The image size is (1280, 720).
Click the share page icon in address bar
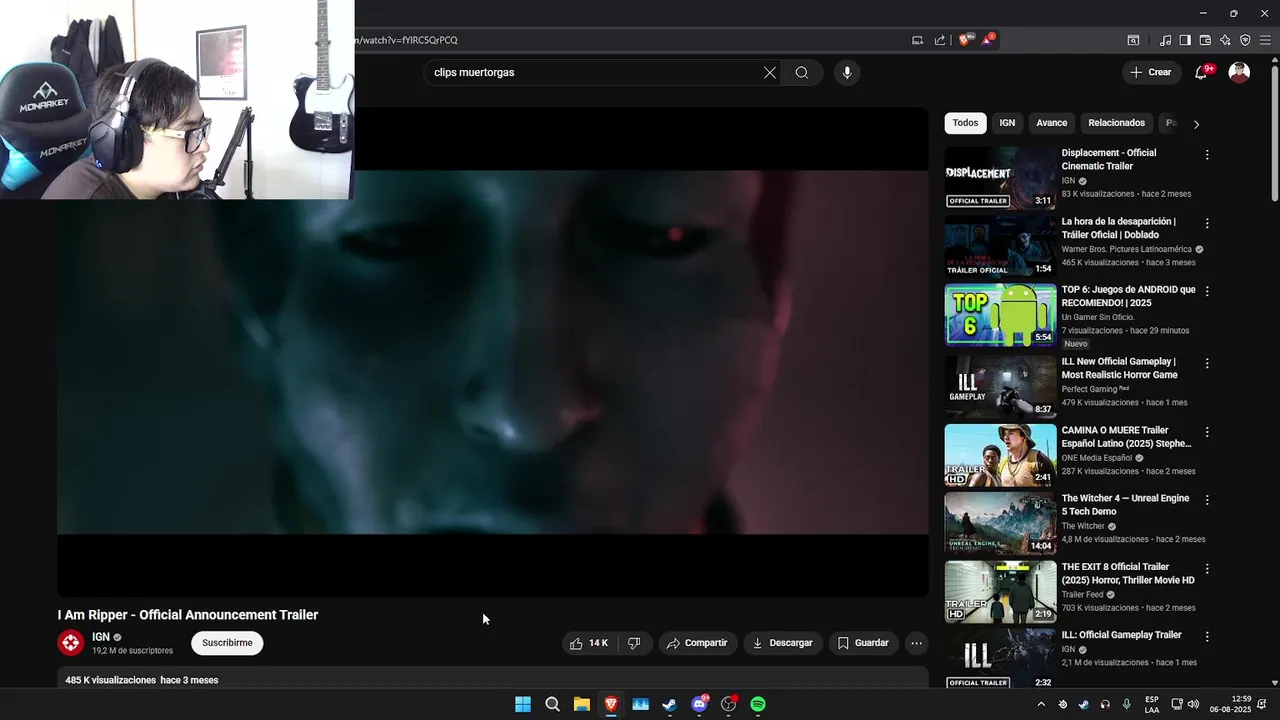(x=940, y=40)
